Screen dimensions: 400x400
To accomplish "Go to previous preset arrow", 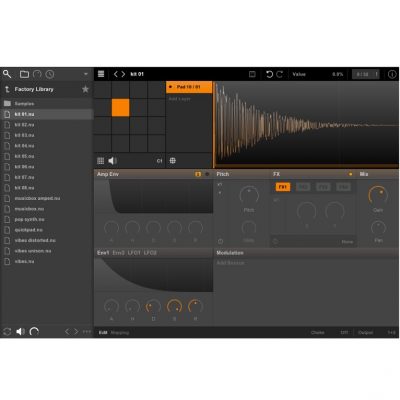I will click(116, 74).
